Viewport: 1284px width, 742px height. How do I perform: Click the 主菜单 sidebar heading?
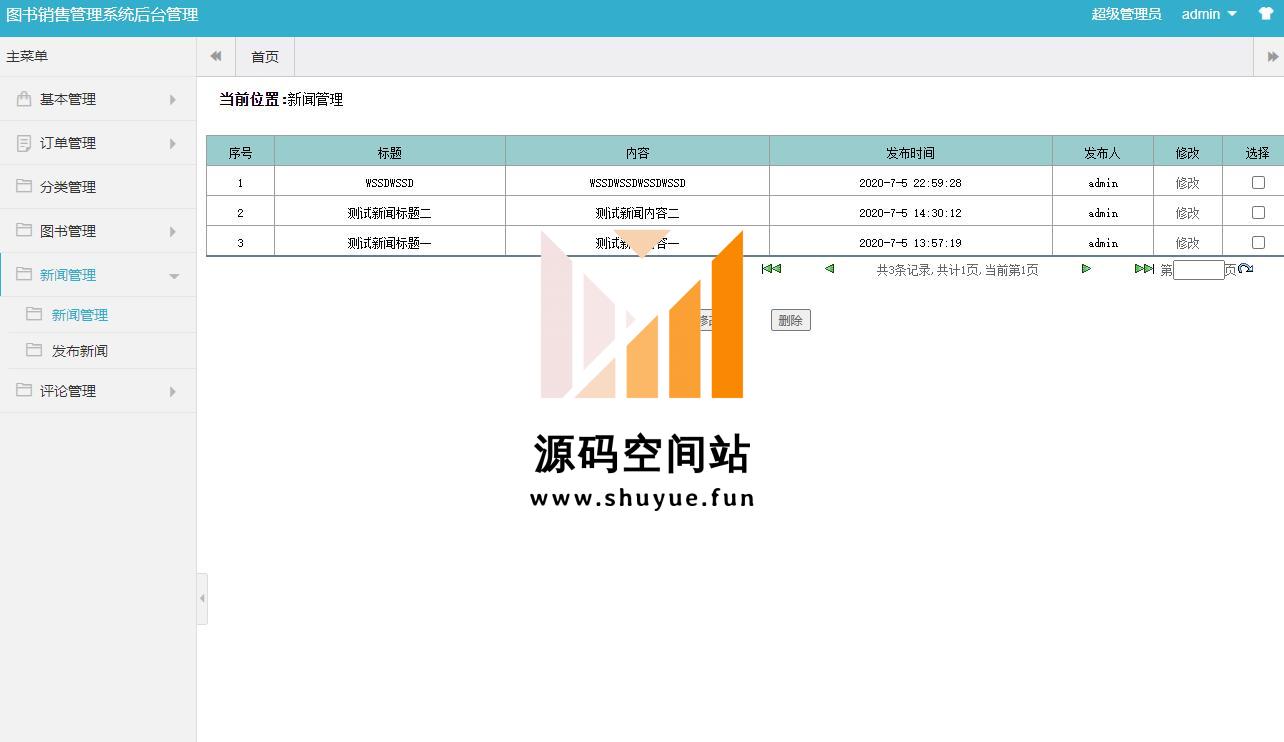tap(27, 56)
